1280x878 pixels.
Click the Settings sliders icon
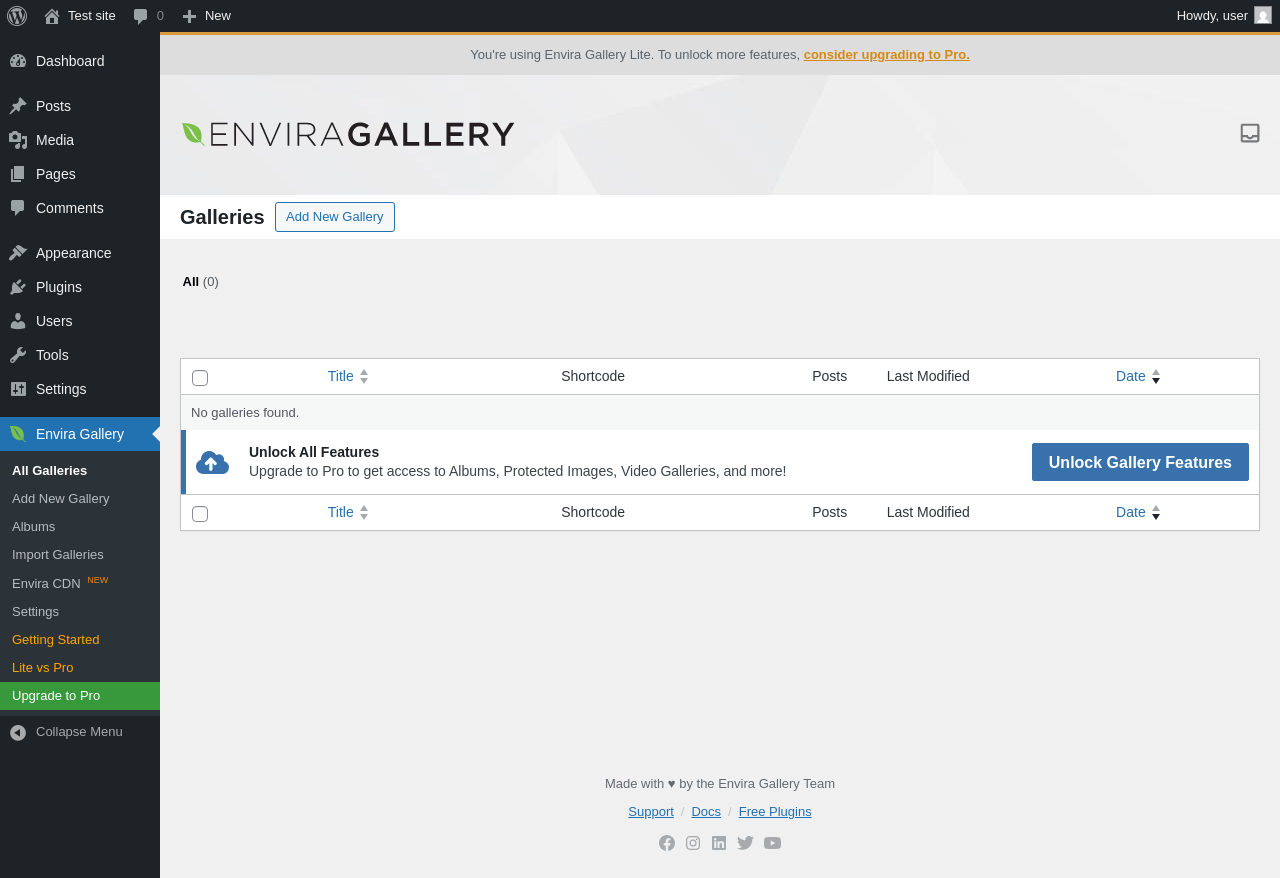[18, 389]
